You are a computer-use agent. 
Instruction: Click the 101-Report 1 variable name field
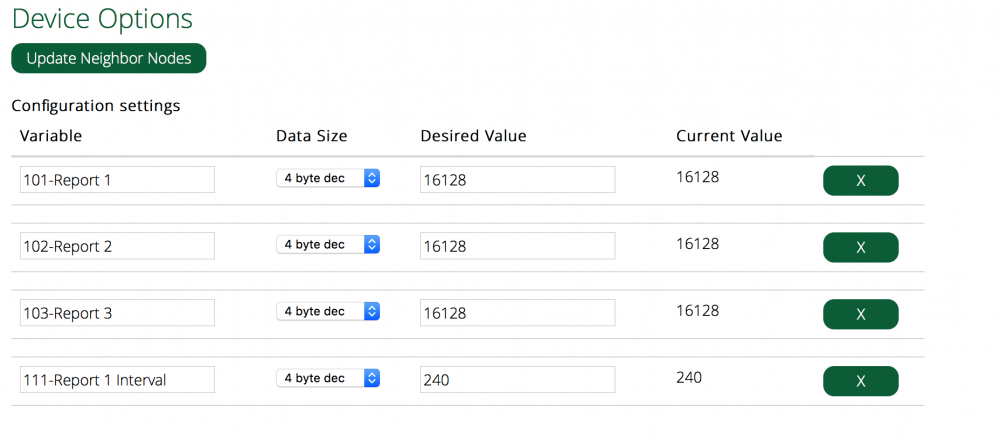tap(117, 180)
